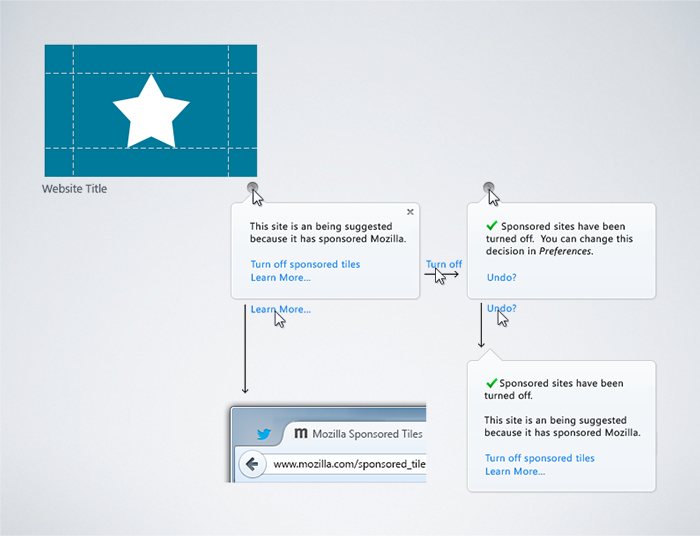The width and height of the screenshot is (700, 536).
Task: Click the green checkmark in the bottom-right popup
Action: (491, 383)
